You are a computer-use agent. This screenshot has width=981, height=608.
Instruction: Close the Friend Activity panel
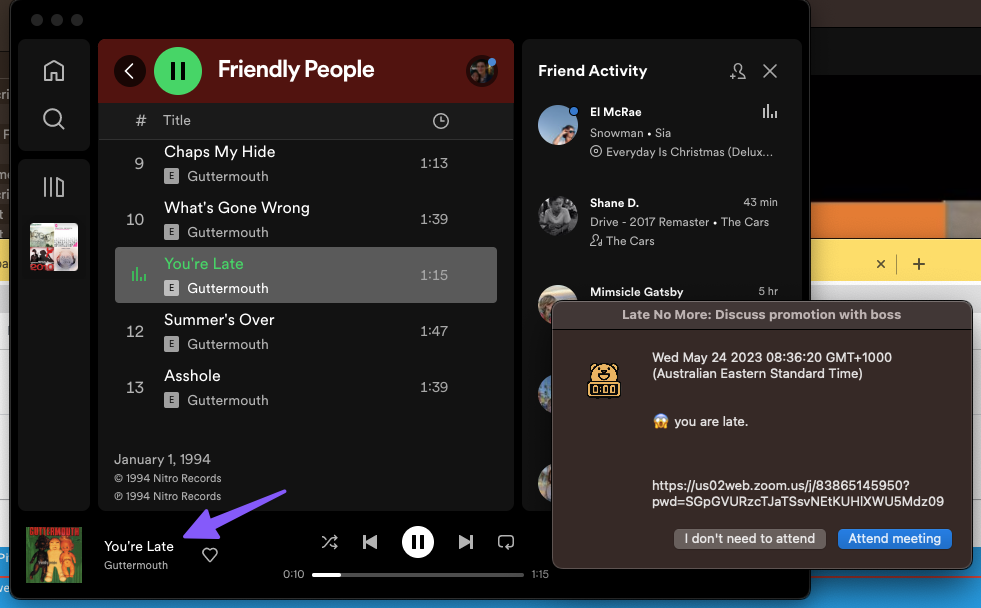pyautogui.click(x=770, y=71)
